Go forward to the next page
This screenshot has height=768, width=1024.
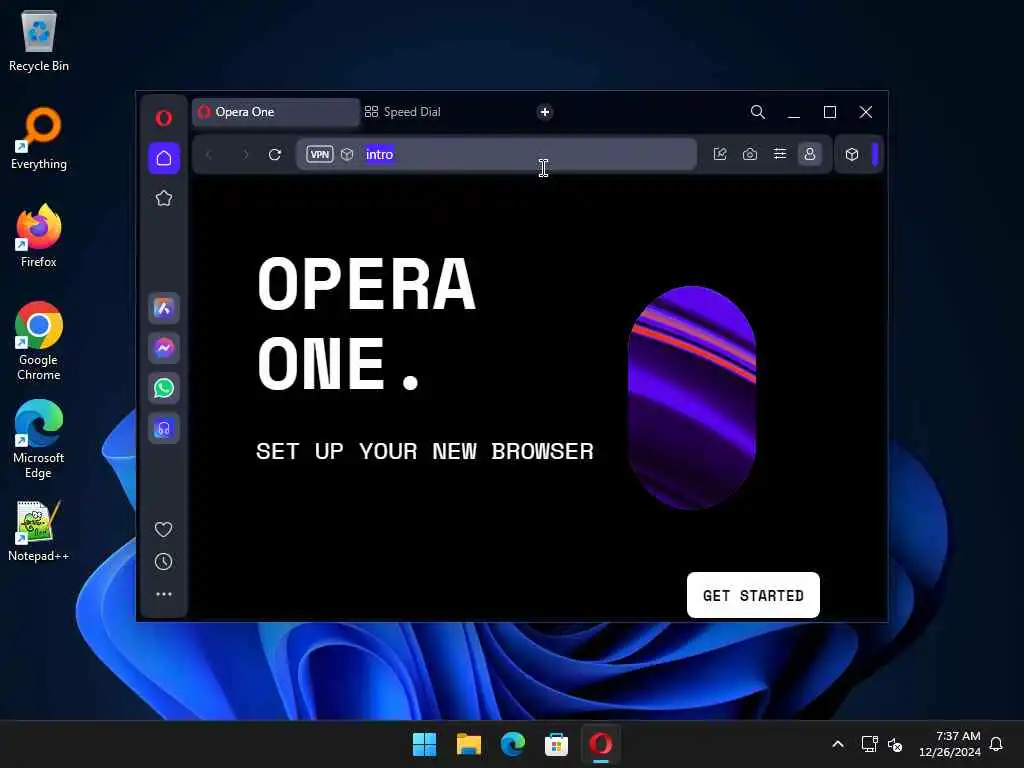[246, 155]
